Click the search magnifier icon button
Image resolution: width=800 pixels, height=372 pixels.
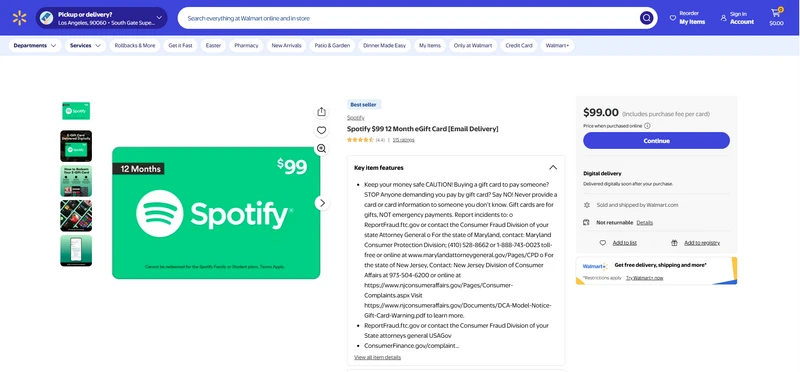646,18
